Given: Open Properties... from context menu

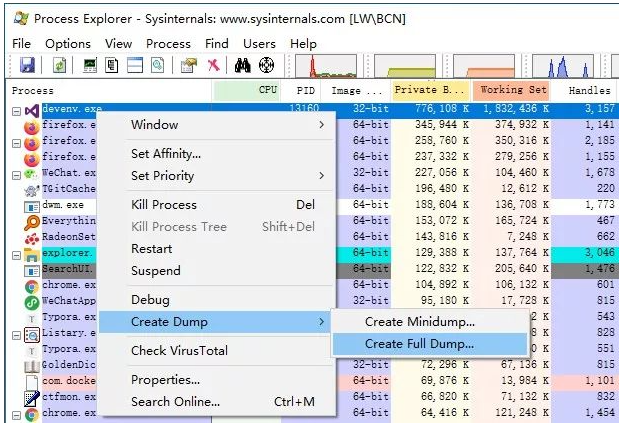Looking at the screenshot, I should tap(217, 380).
